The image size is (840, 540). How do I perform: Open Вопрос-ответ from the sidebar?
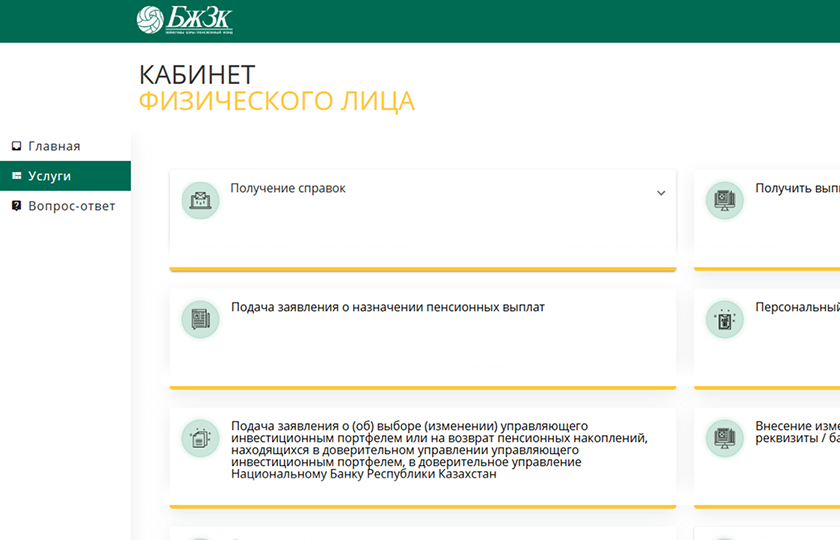click(71, 206)
